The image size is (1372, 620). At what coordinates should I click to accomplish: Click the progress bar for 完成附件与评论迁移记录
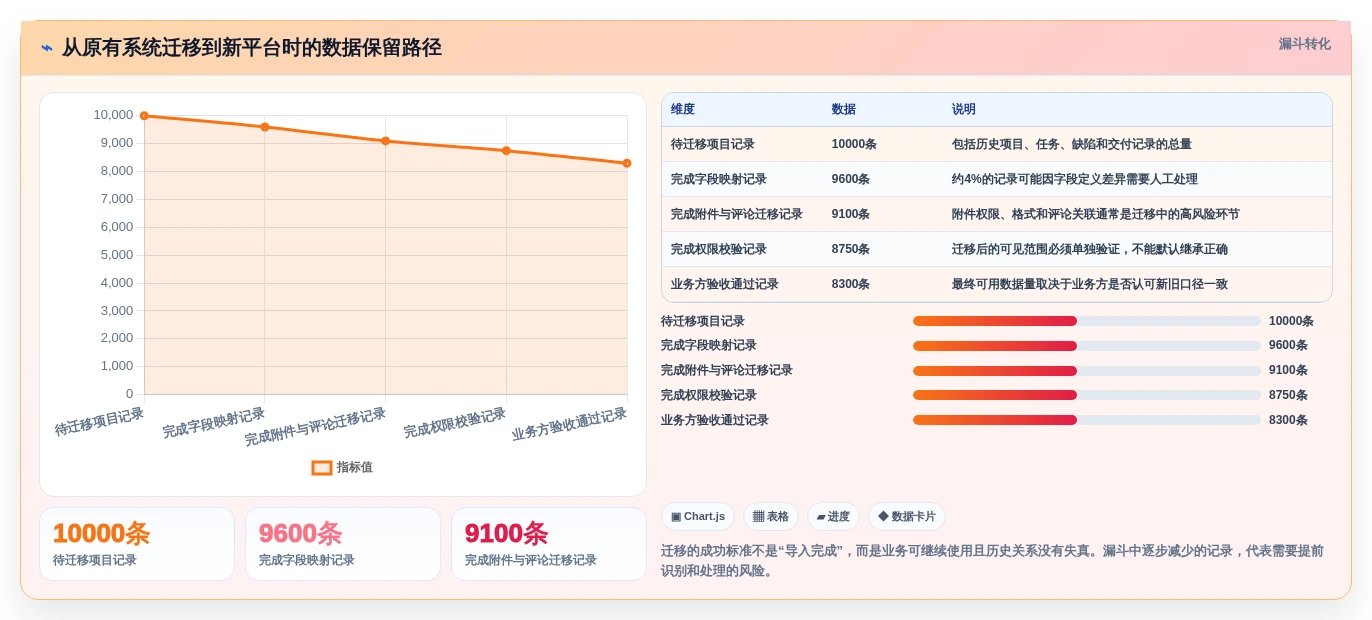pyautogui.click(x=1086, y=371)
